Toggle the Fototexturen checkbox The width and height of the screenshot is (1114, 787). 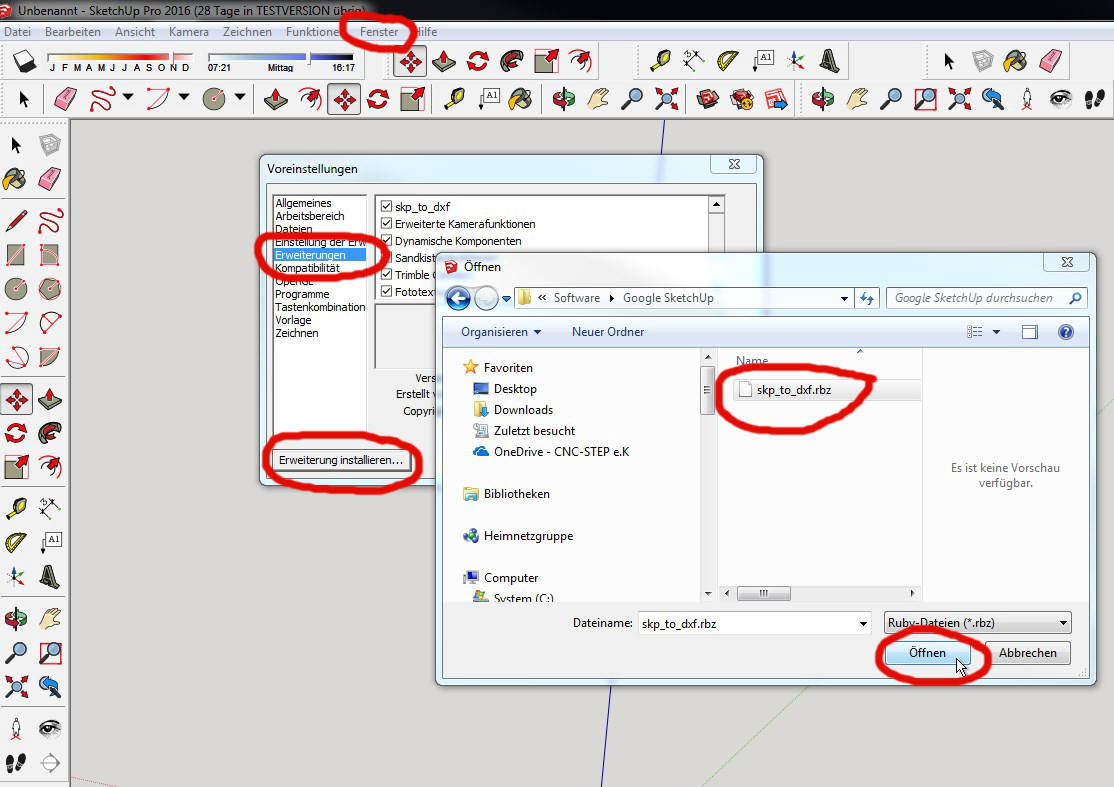(x=386, y=291)
